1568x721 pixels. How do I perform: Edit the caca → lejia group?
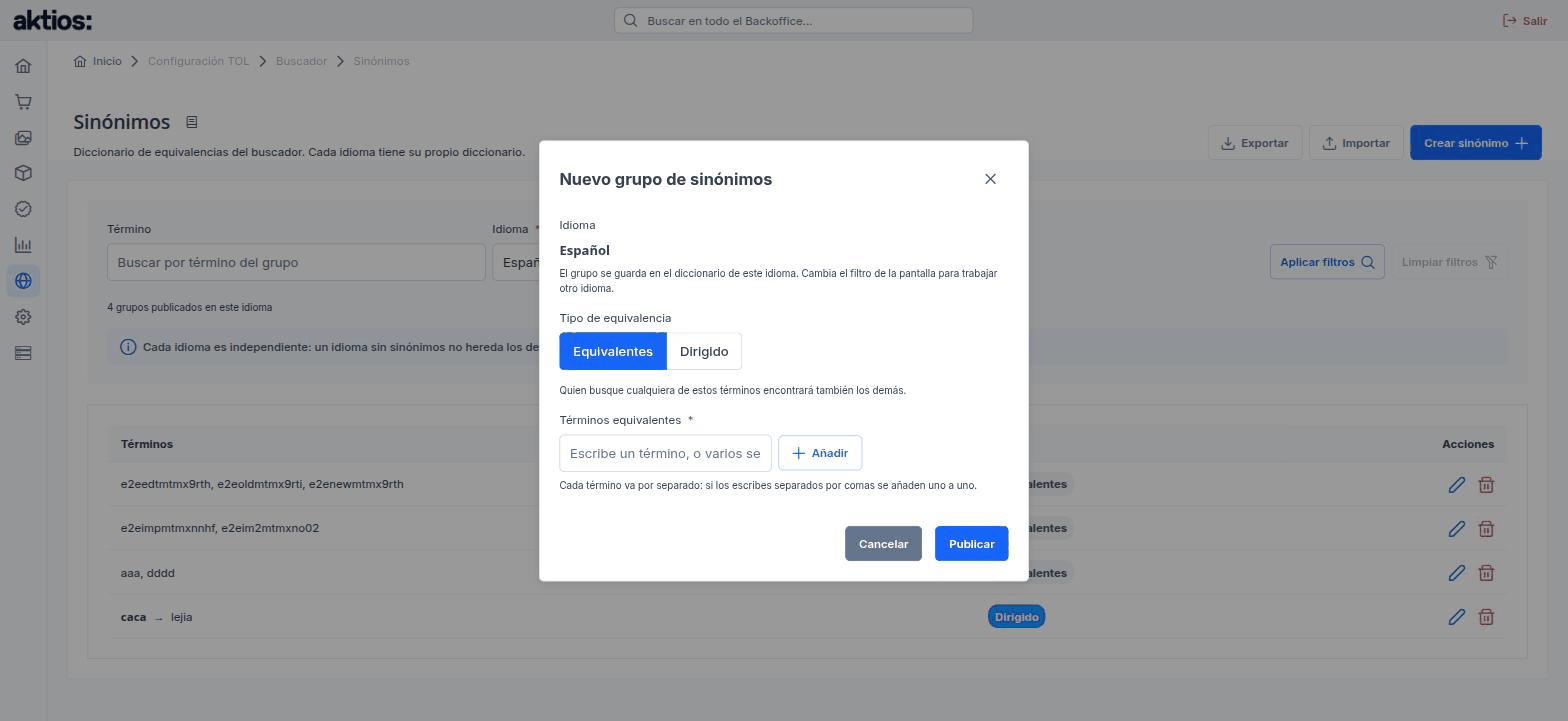(1456, 617)
